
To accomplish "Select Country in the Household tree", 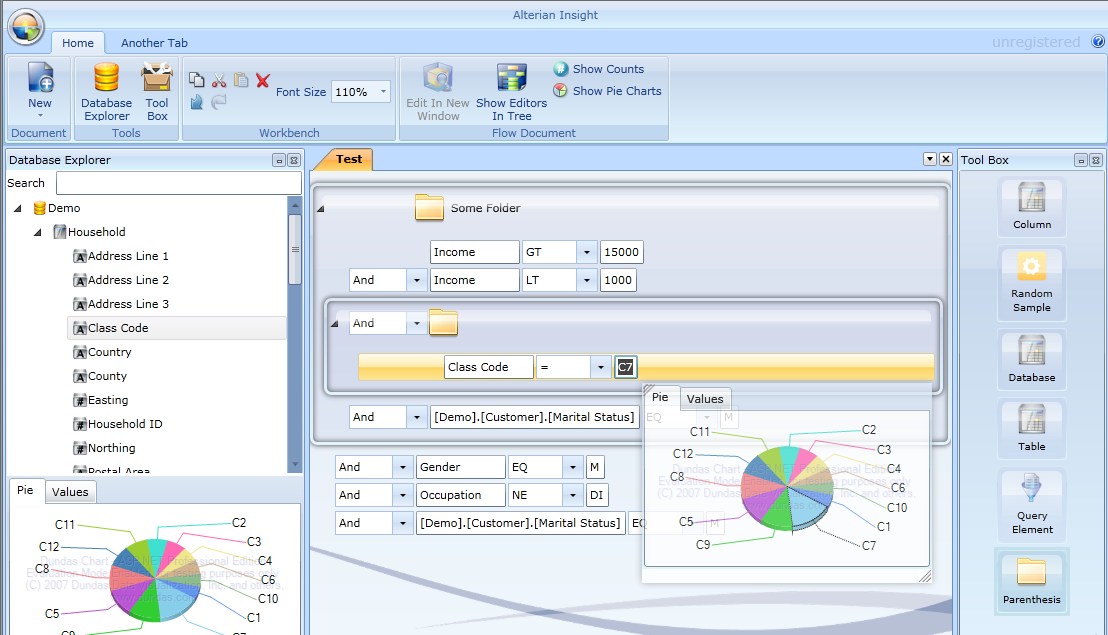I will [x=109, y=352].
